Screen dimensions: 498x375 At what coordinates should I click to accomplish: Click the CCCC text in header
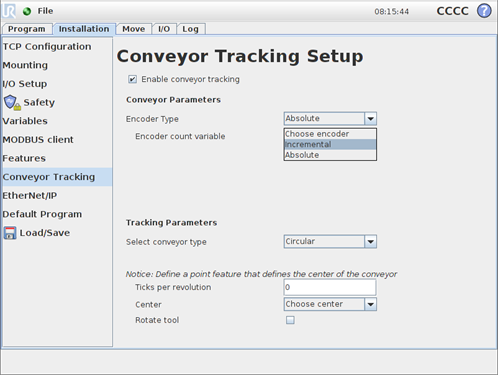coord(452,11)
